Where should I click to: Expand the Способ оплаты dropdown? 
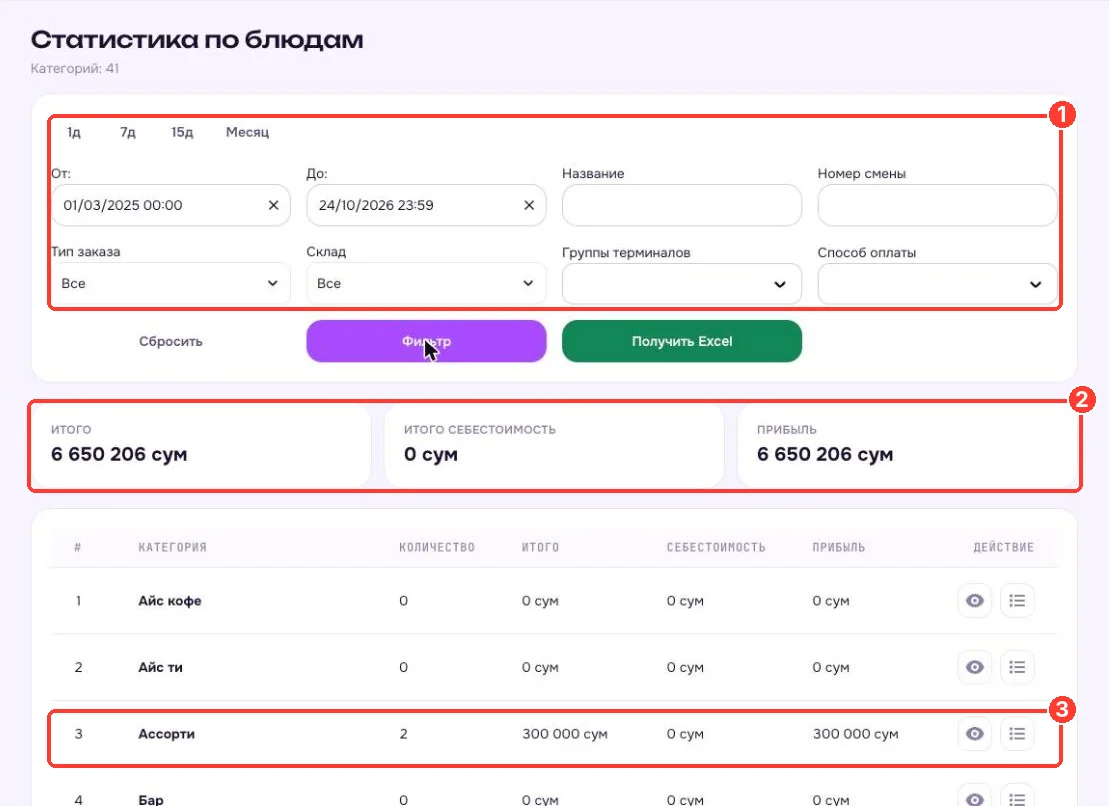point(937,284)
